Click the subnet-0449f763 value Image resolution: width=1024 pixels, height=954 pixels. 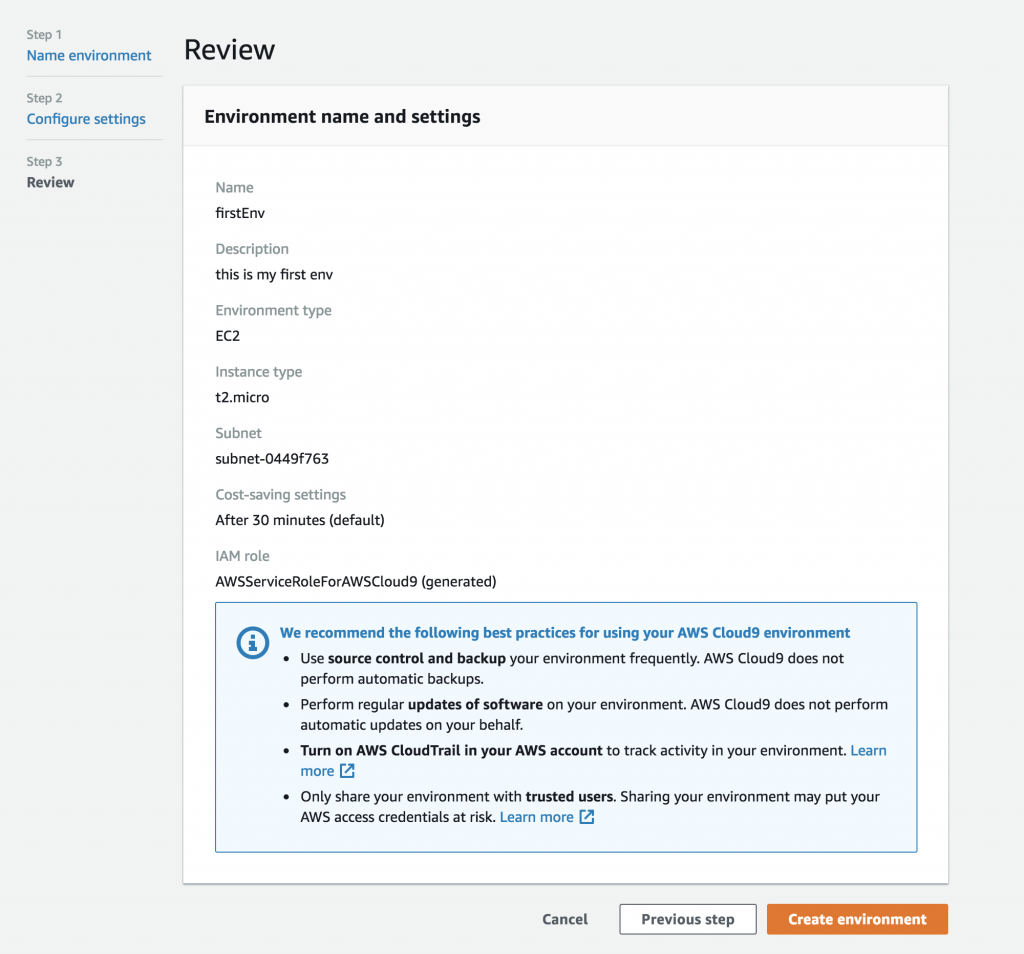272,458
